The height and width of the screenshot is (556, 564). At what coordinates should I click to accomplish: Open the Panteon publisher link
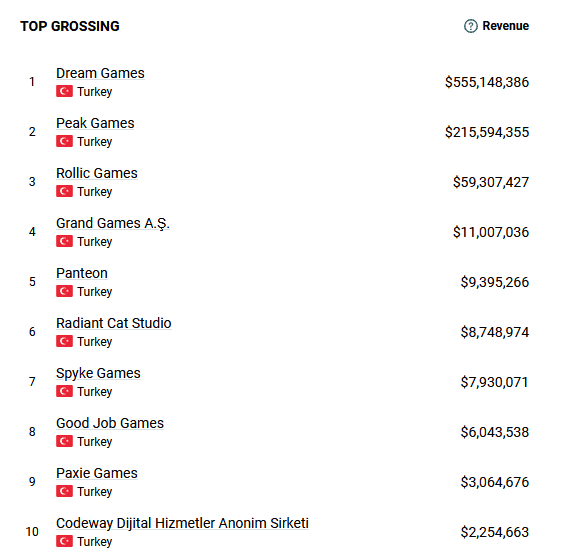coord(82,273)
